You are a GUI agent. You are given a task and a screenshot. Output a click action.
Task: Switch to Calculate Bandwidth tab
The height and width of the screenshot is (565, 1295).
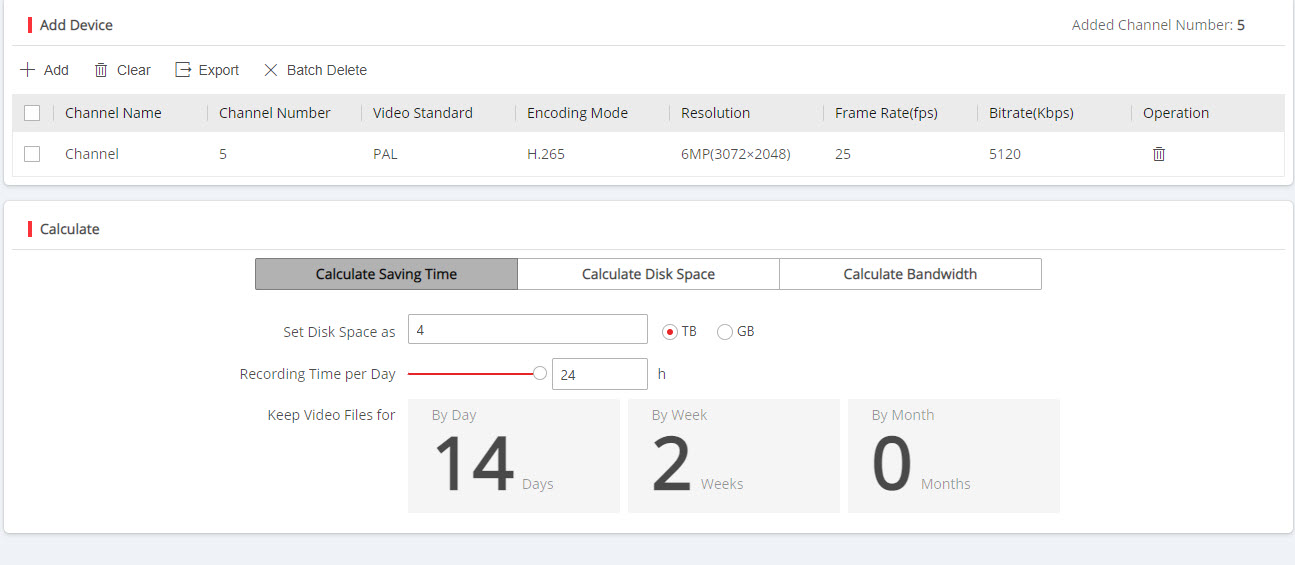pos(910,274)
